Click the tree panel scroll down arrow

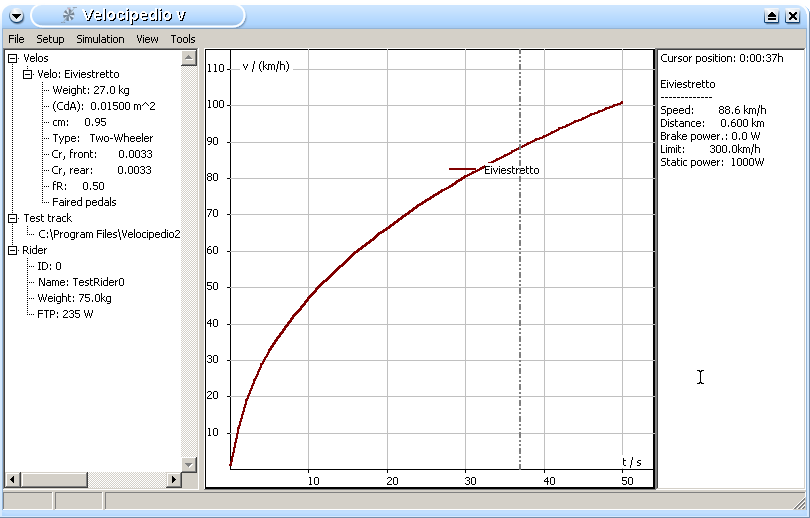tap(188, 465)
